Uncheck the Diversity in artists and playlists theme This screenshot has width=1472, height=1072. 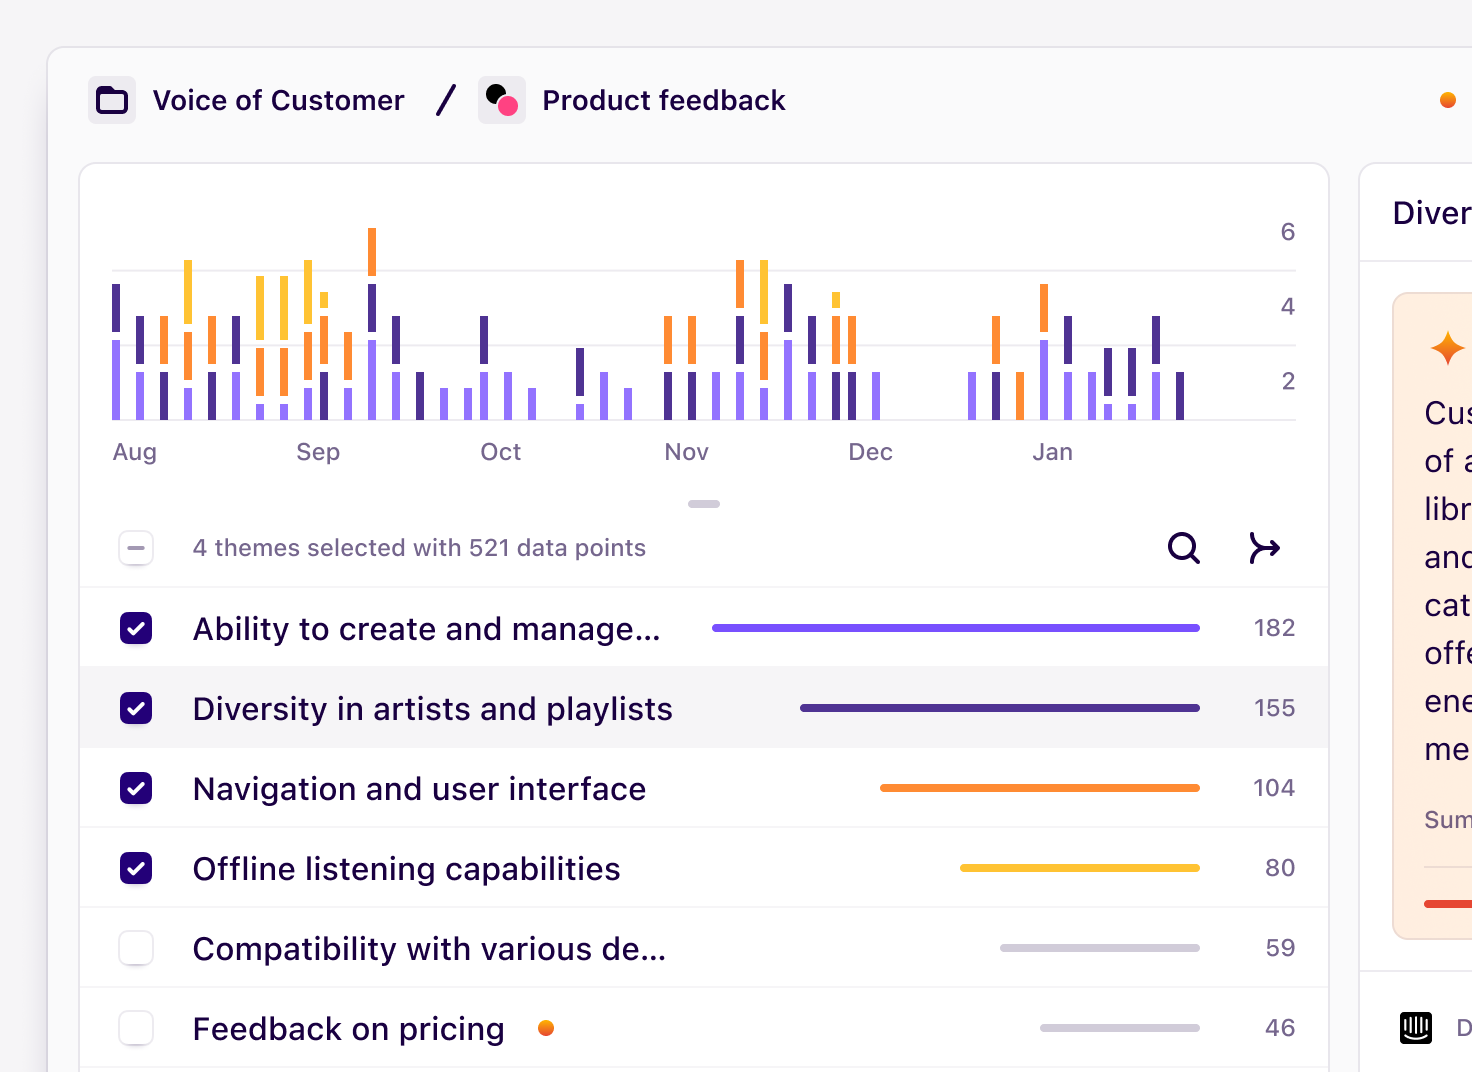tap(136, 707)
